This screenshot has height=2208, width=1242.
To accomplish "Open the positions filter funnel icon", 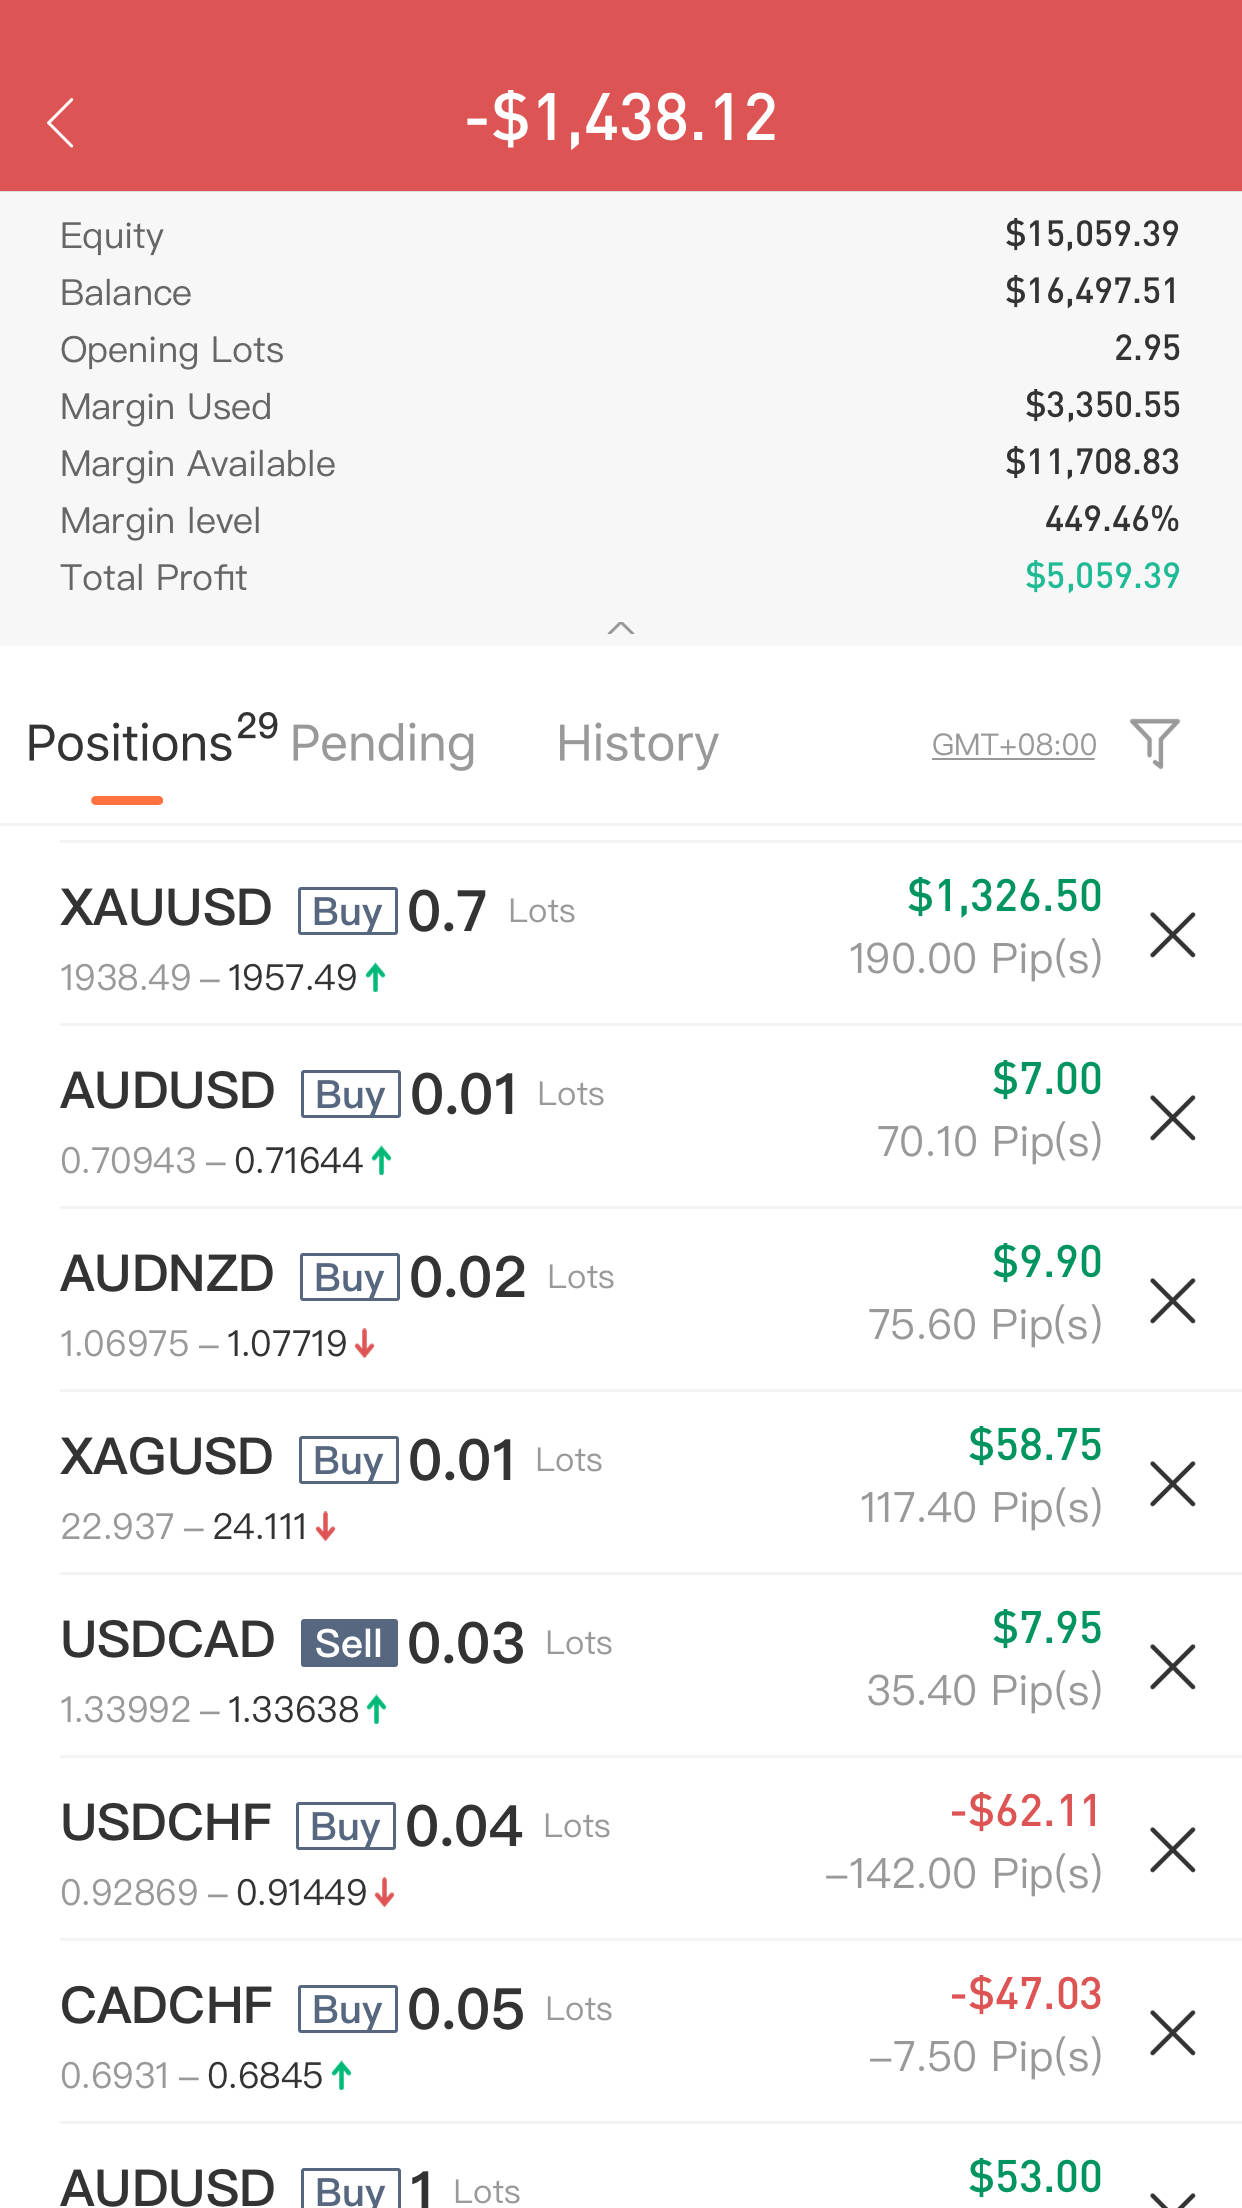I will pos(1154,743).
